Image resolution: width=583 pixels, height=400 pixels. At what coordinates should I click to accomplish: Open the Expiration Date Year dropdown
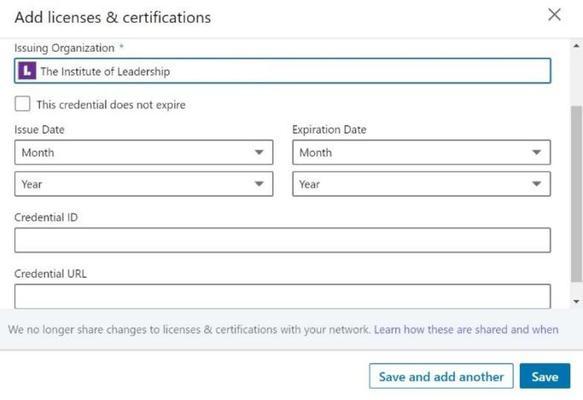(421, 184)
